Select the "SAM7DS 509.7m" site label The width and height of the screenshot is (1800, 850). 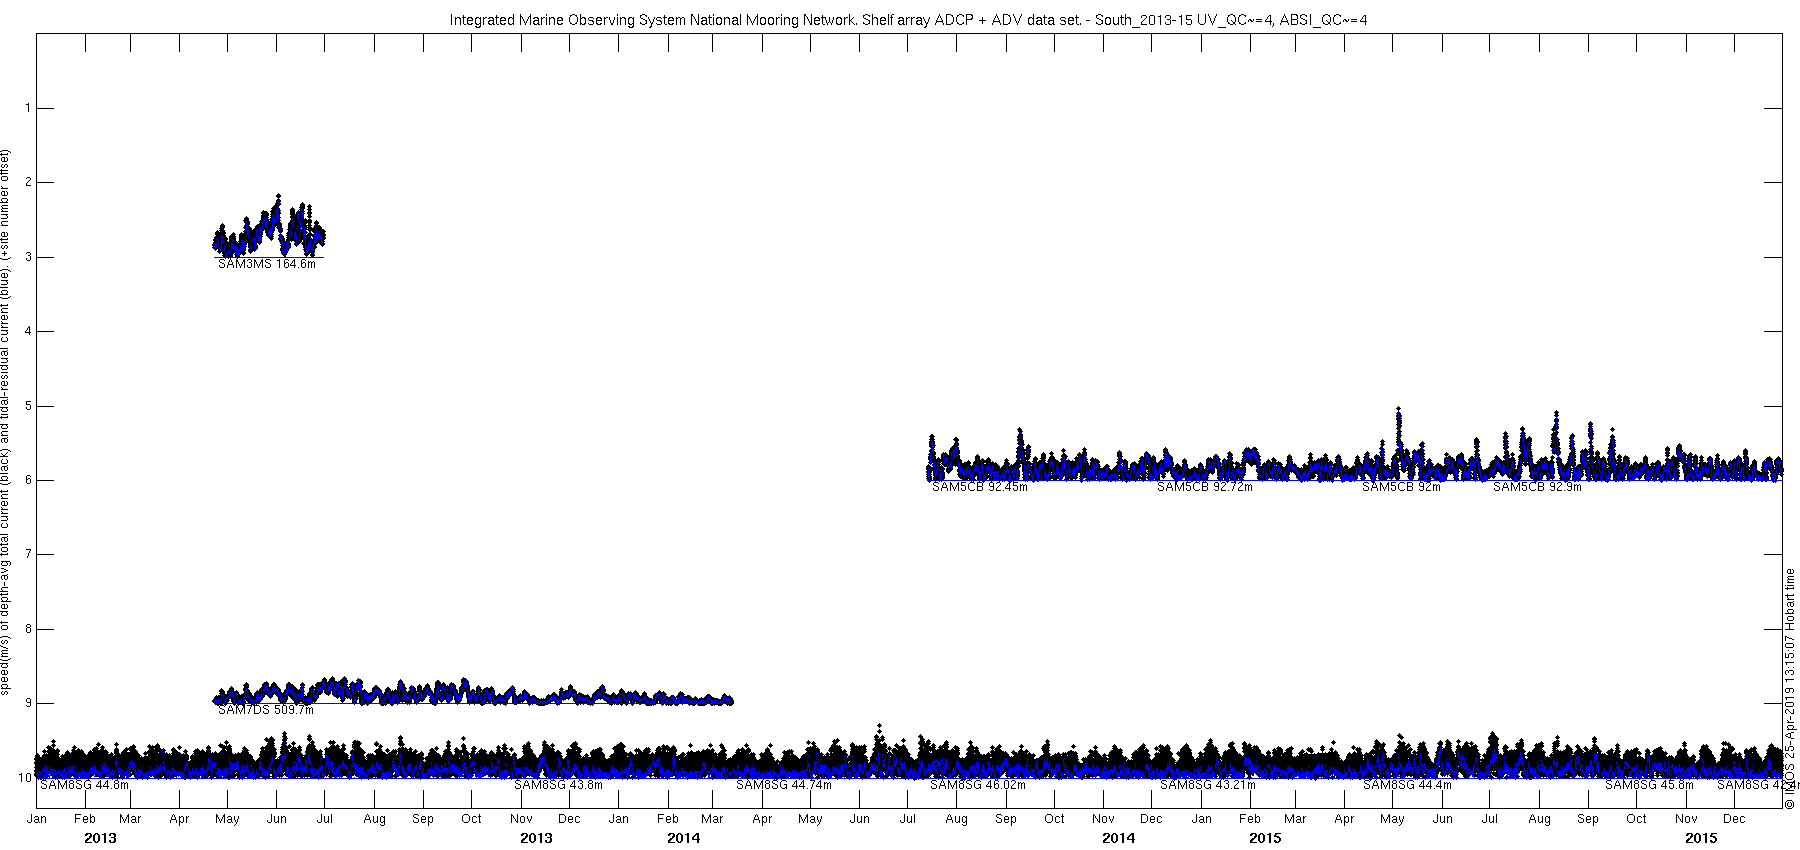pos(266,710)
